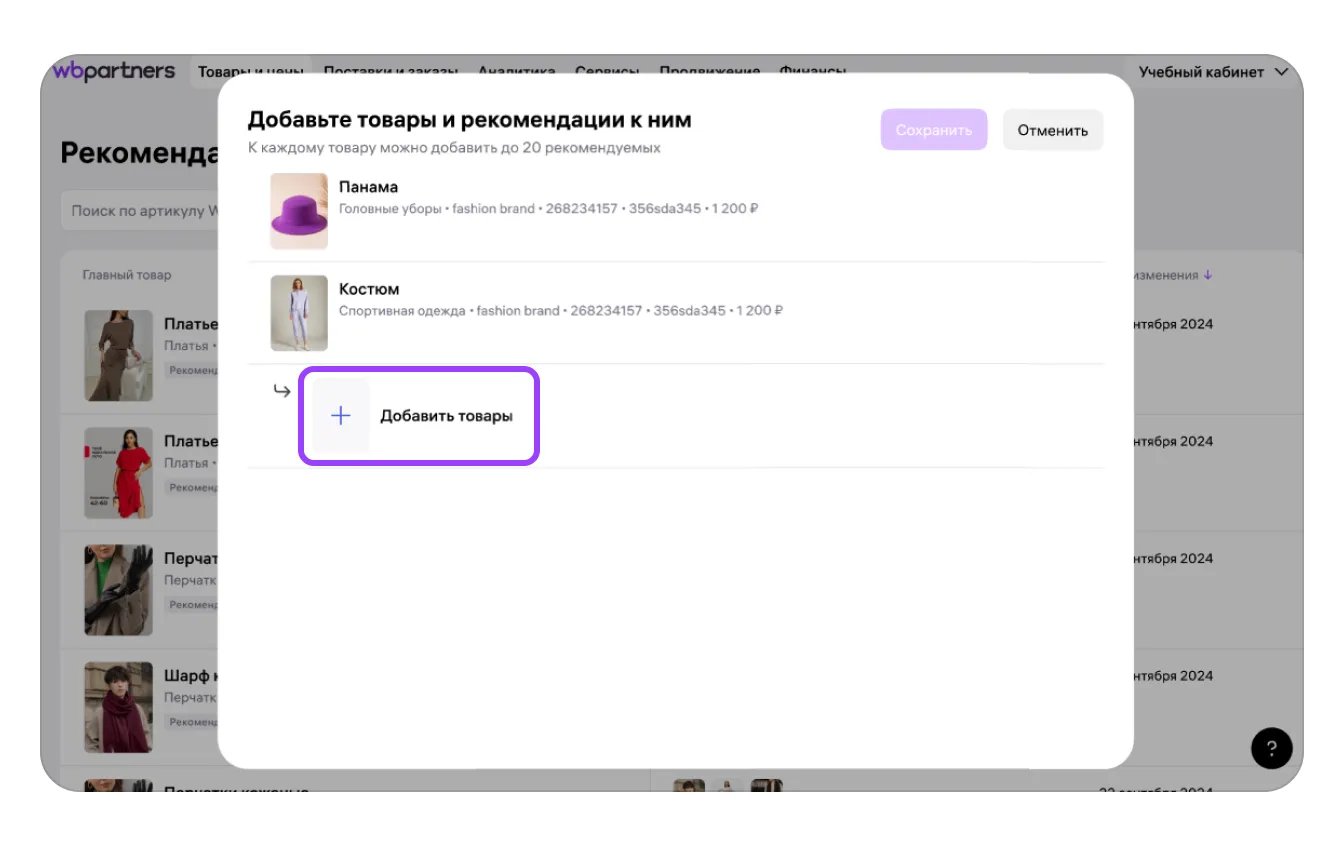
Task: Select the purple Панама hat thumbnail
Action: (299, 211)
